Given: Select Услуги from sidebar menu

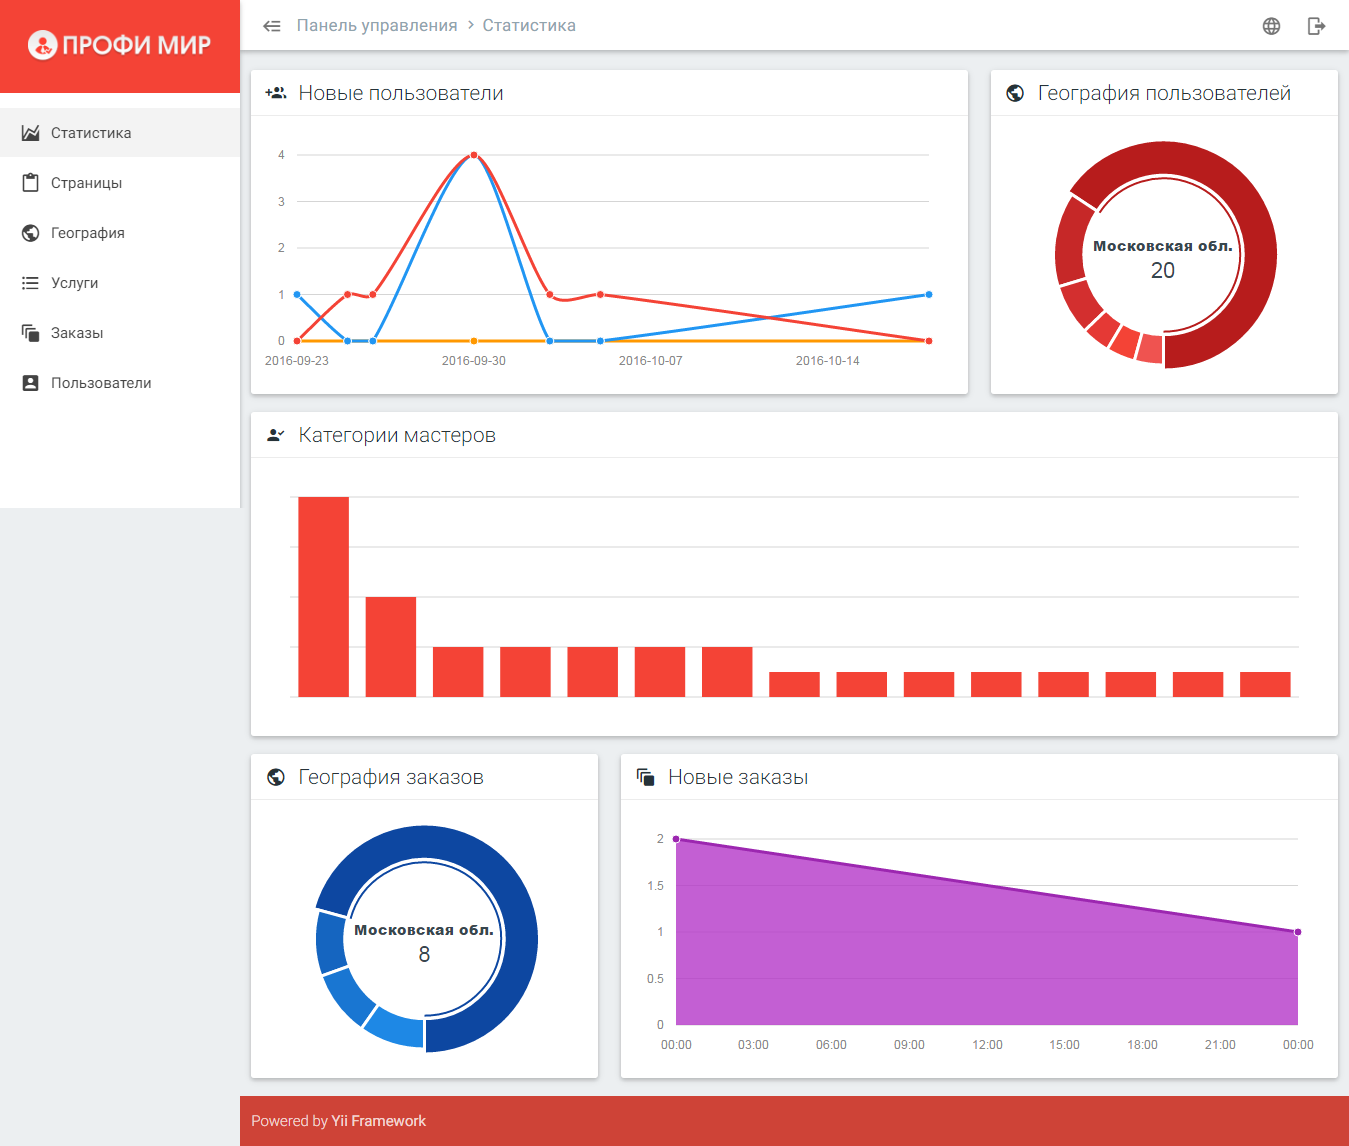Looking at the screenshot, I should [120, 283].
